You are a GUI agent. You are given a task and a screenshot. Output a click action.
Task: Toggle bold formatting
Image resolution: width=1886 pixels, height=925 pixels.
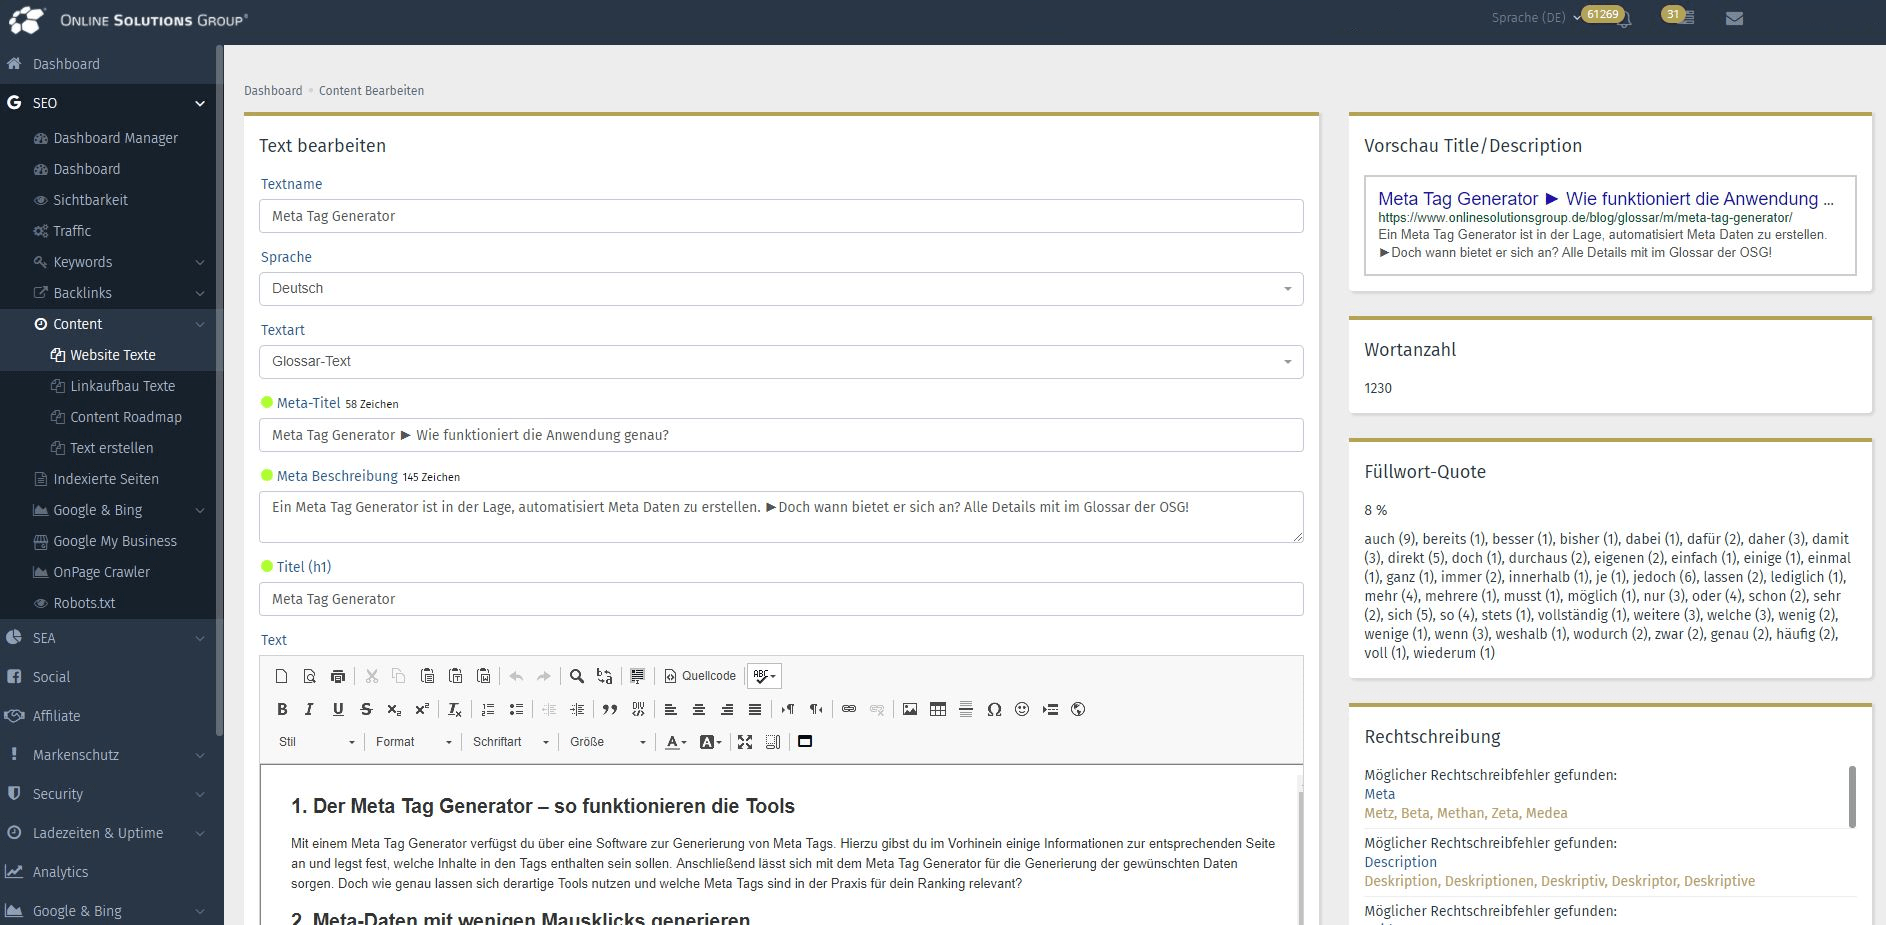tap(282, 709)
